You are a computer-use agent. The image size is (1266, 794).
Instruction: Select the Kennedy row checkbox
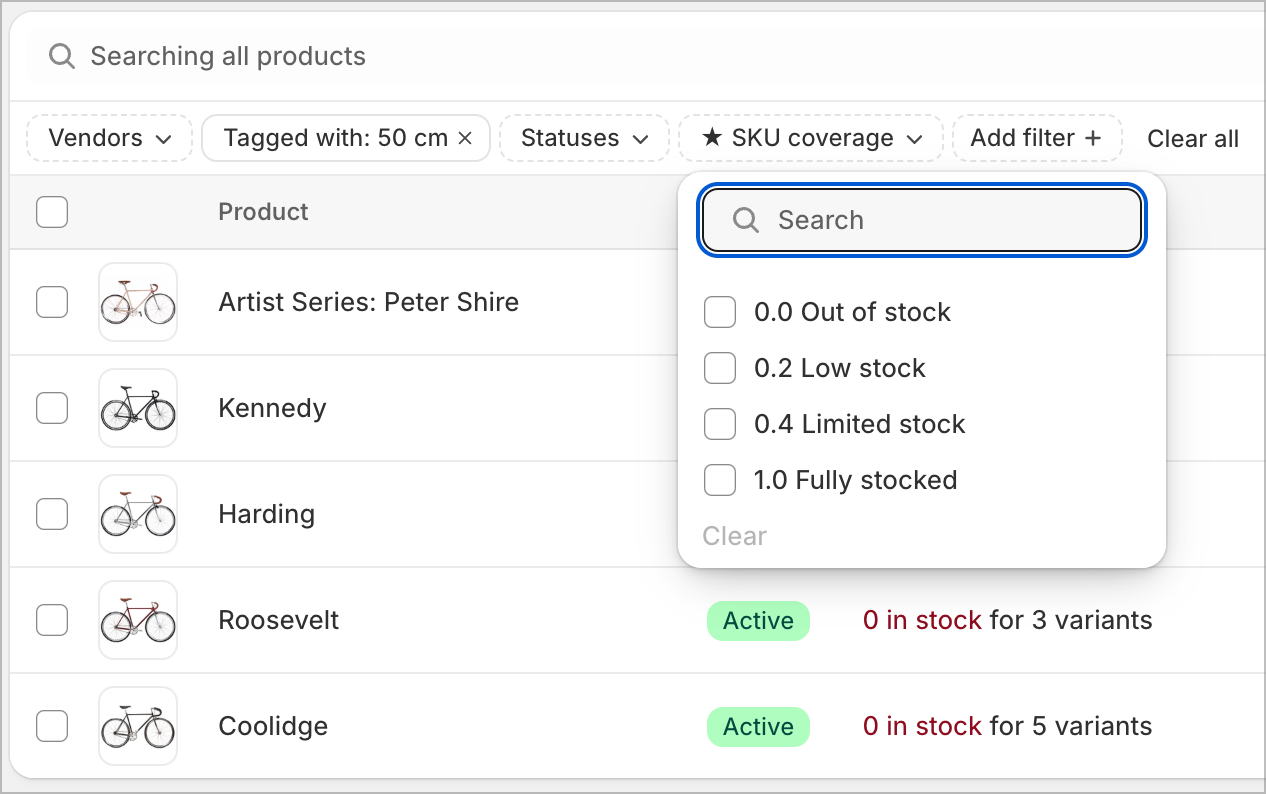52,408
